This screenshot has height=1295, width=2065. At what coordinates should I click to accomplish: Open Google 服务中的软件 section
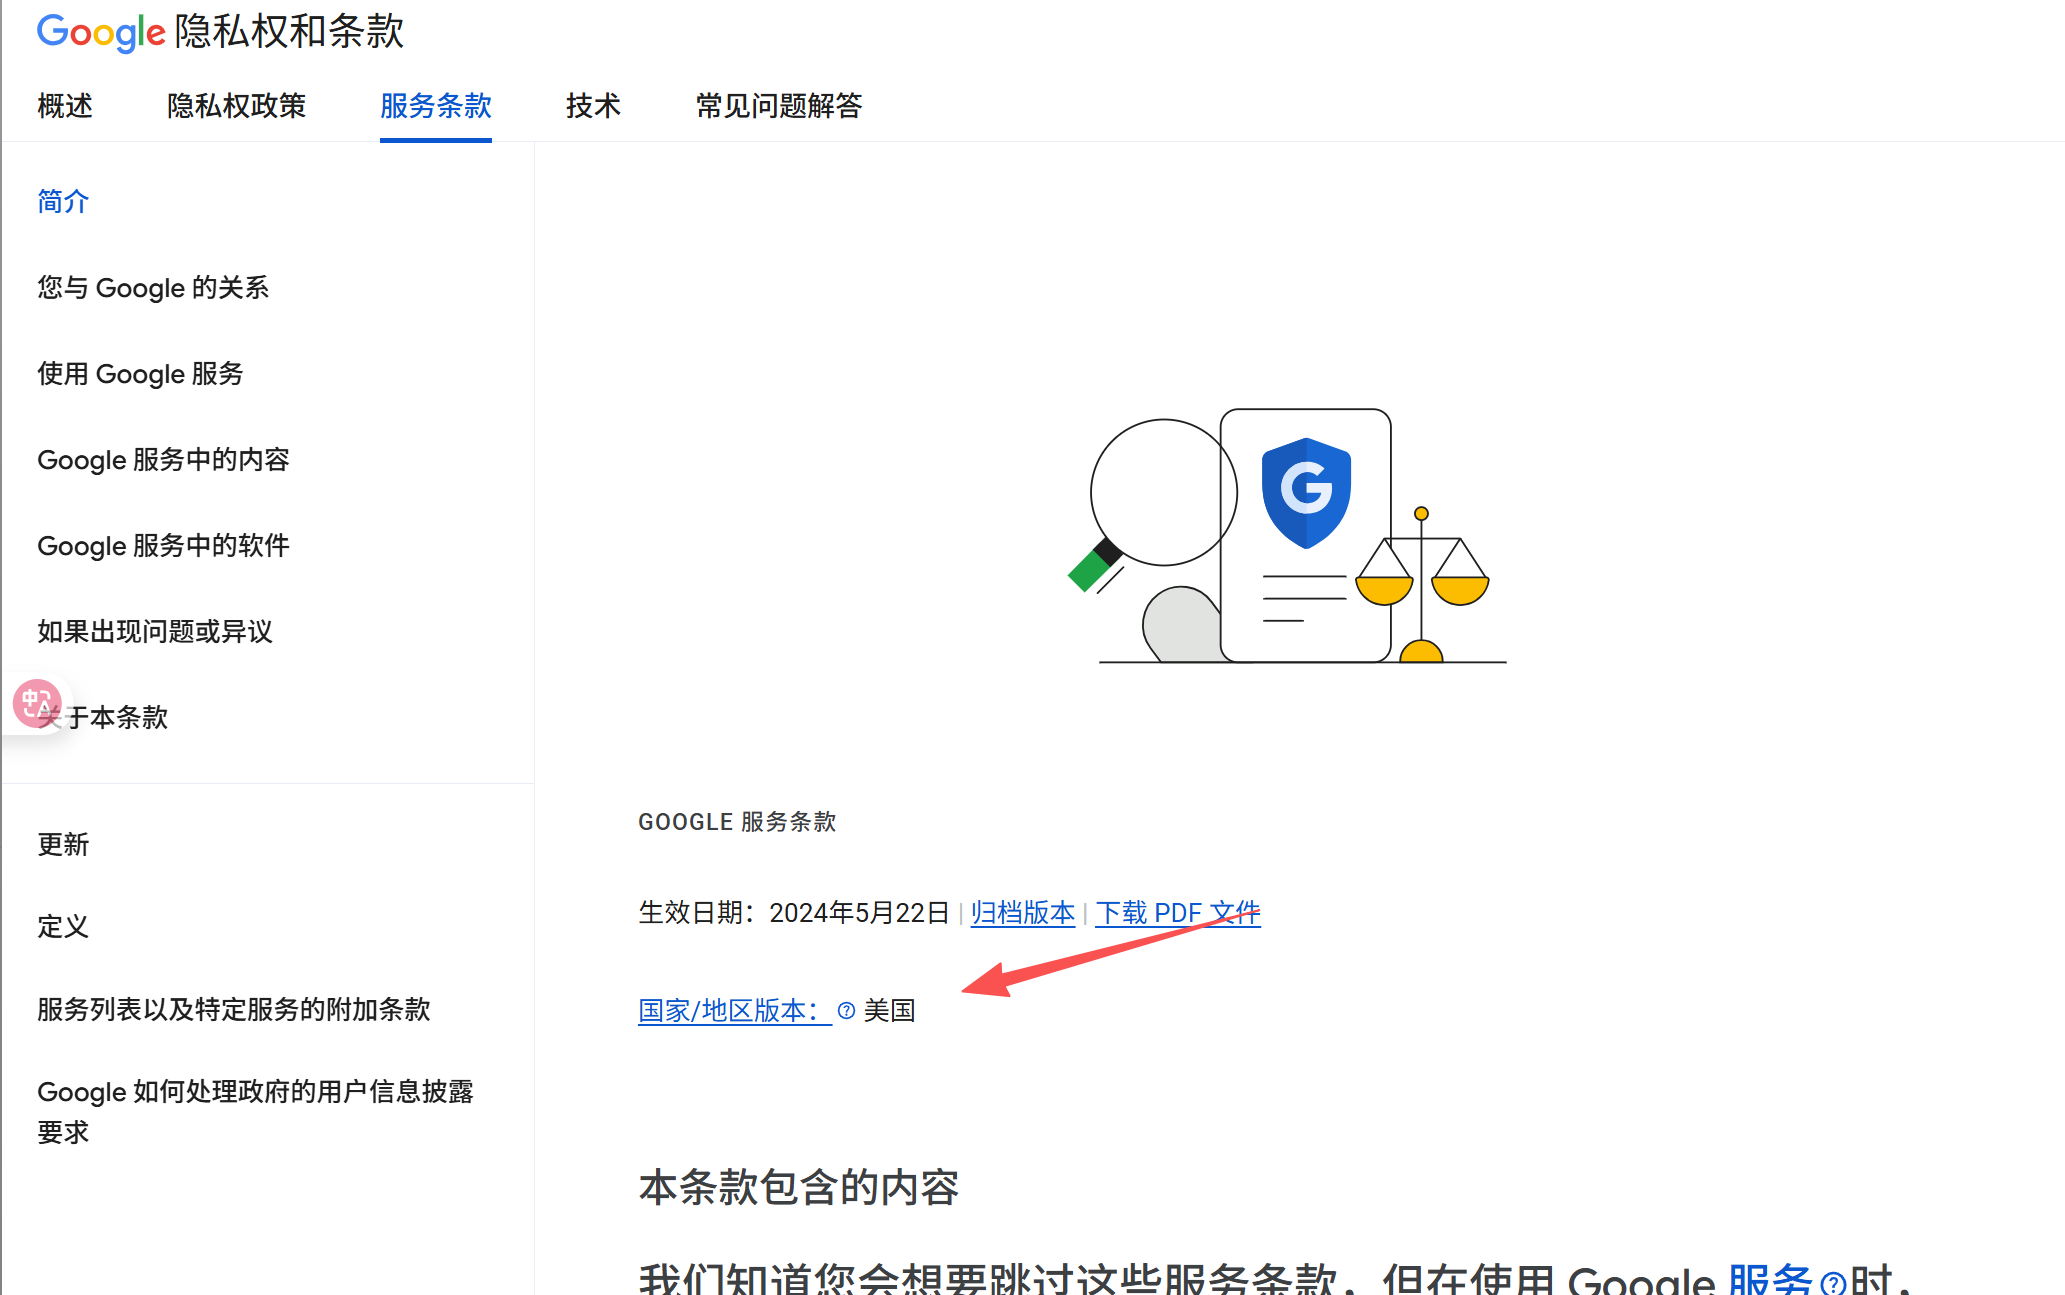tap(163, 546)
